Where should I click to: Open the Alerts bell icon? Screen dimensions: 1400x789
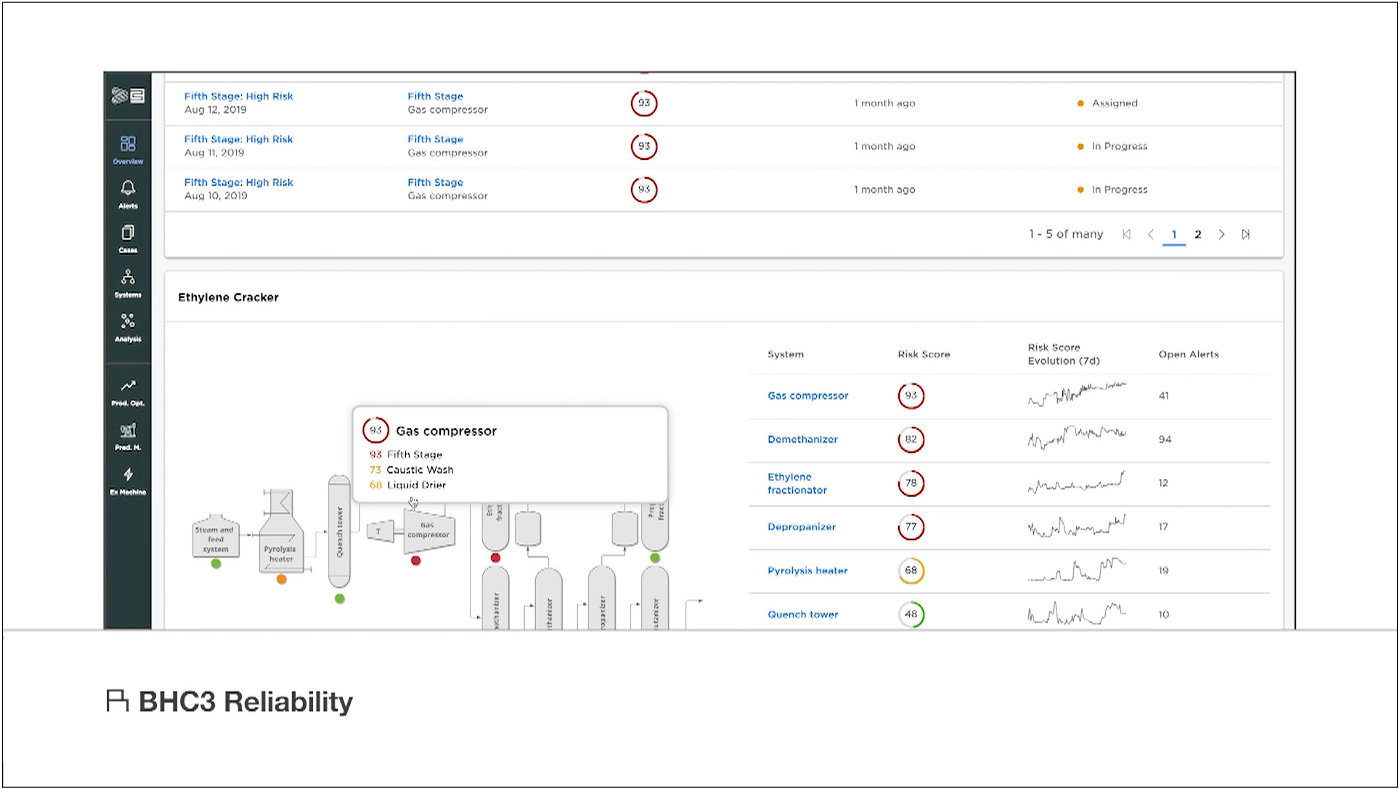[x=128, y=188]
